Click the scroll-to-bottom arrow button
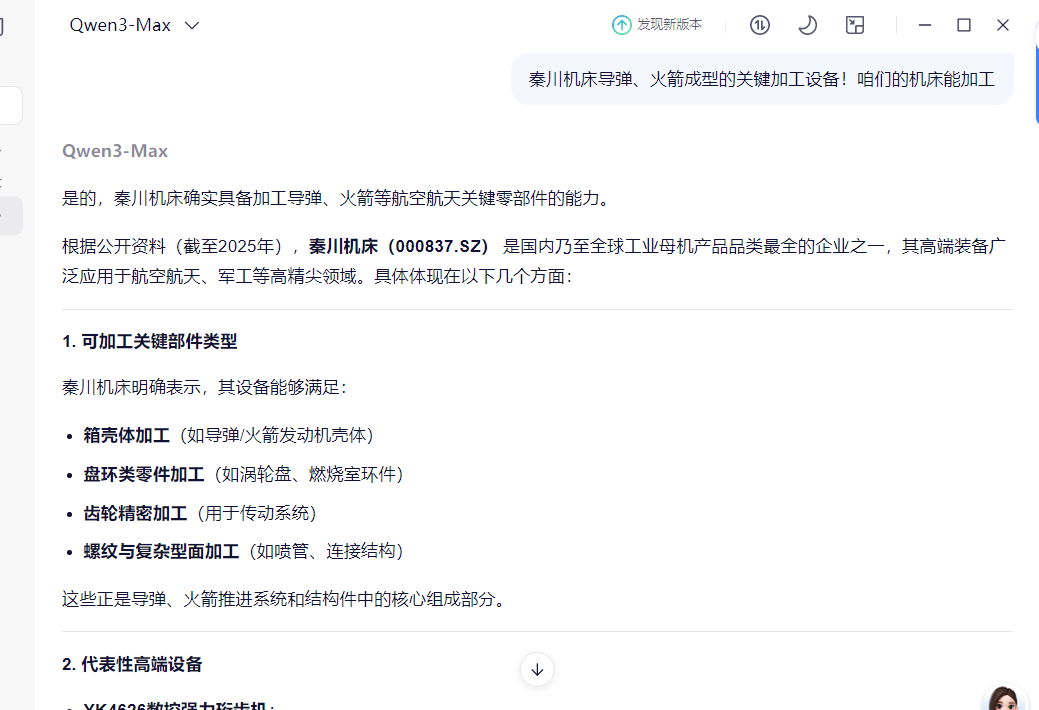This screenshot has height=710, width=1039. point(537,670)
